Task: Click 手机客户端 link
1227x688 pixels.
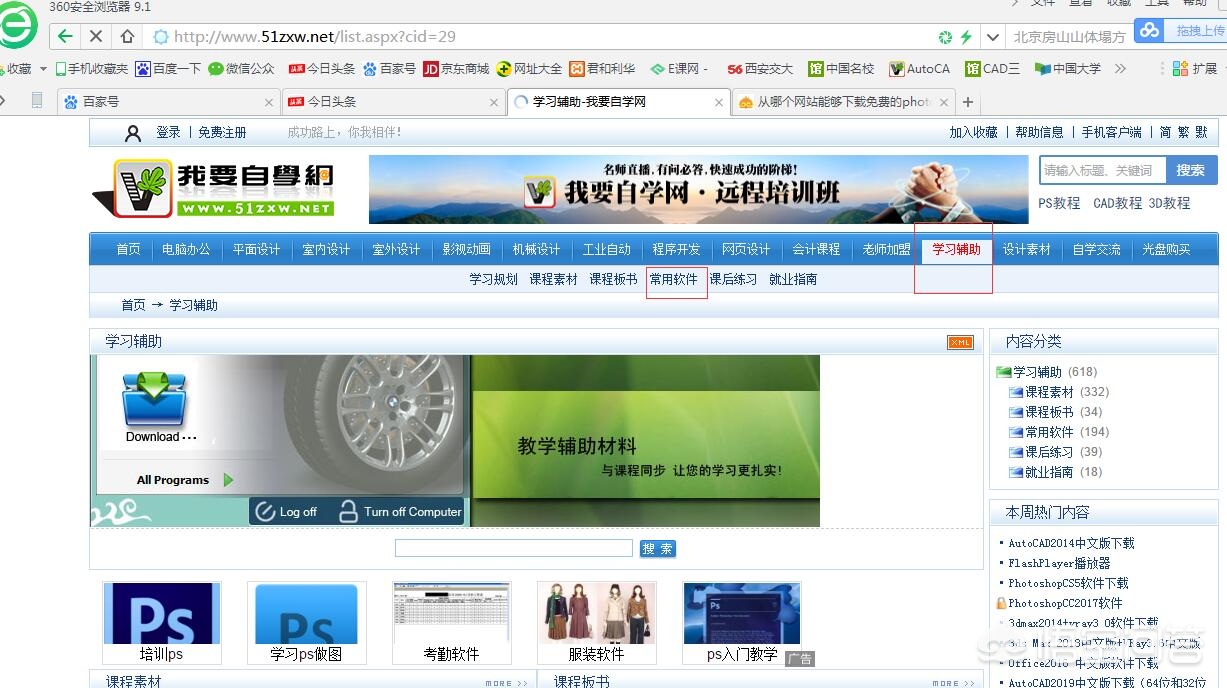Action: coord(1112,132)
